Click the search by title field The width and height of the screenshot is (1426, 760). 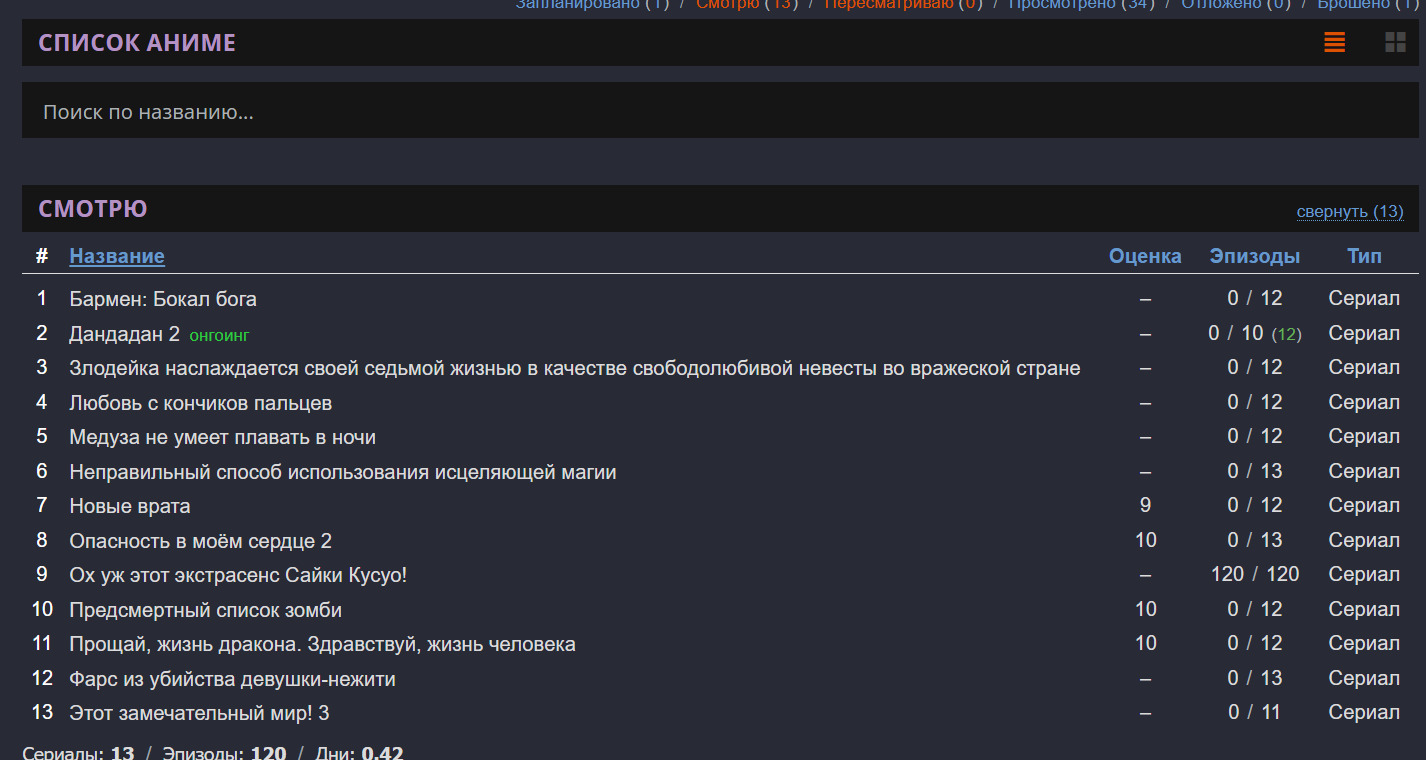click(720, 111)
